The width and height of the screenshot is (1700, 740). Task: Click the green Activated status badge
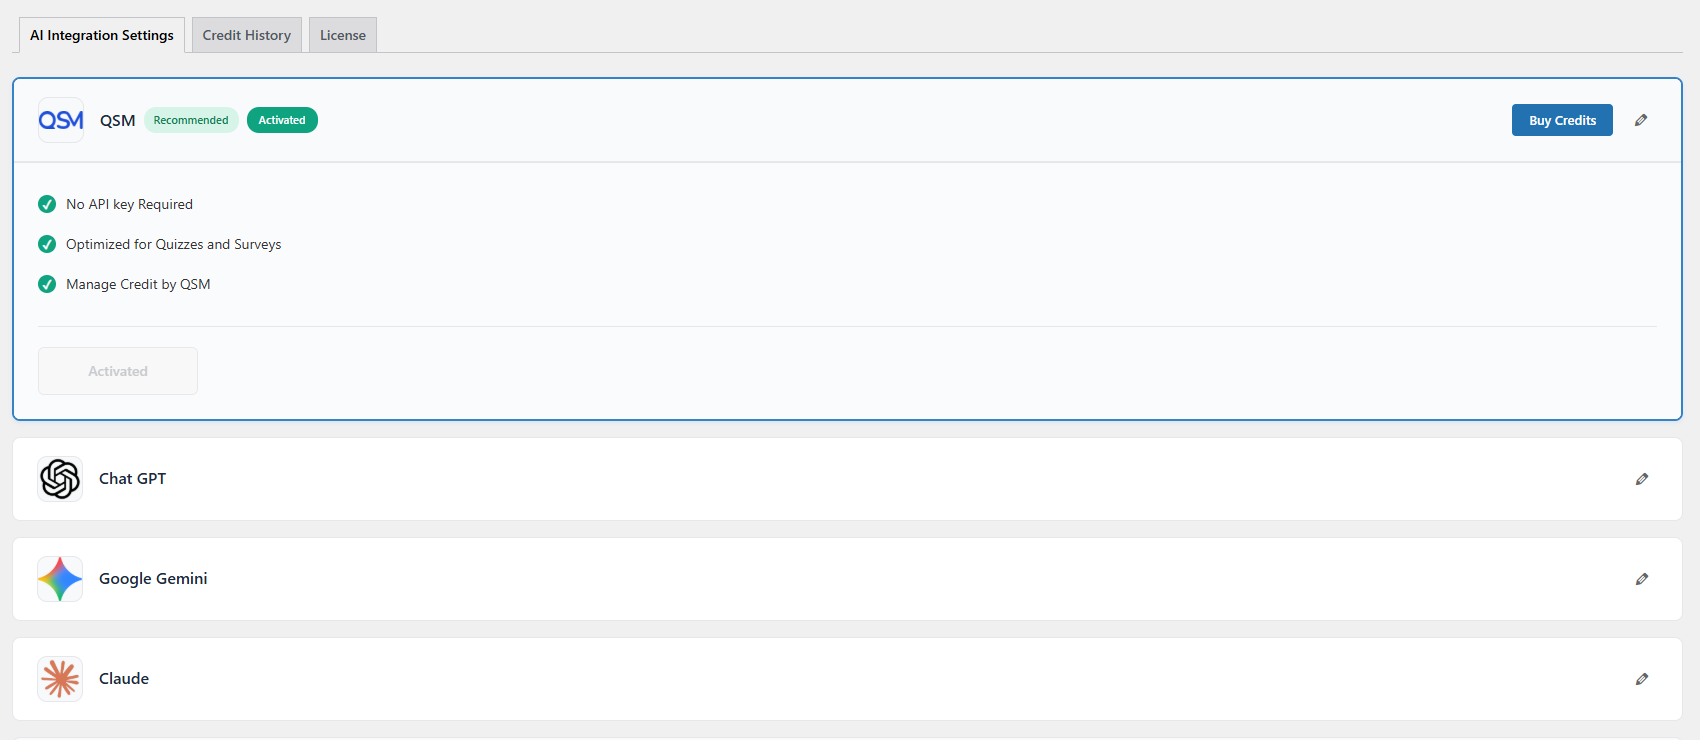[x=282, y=120]
